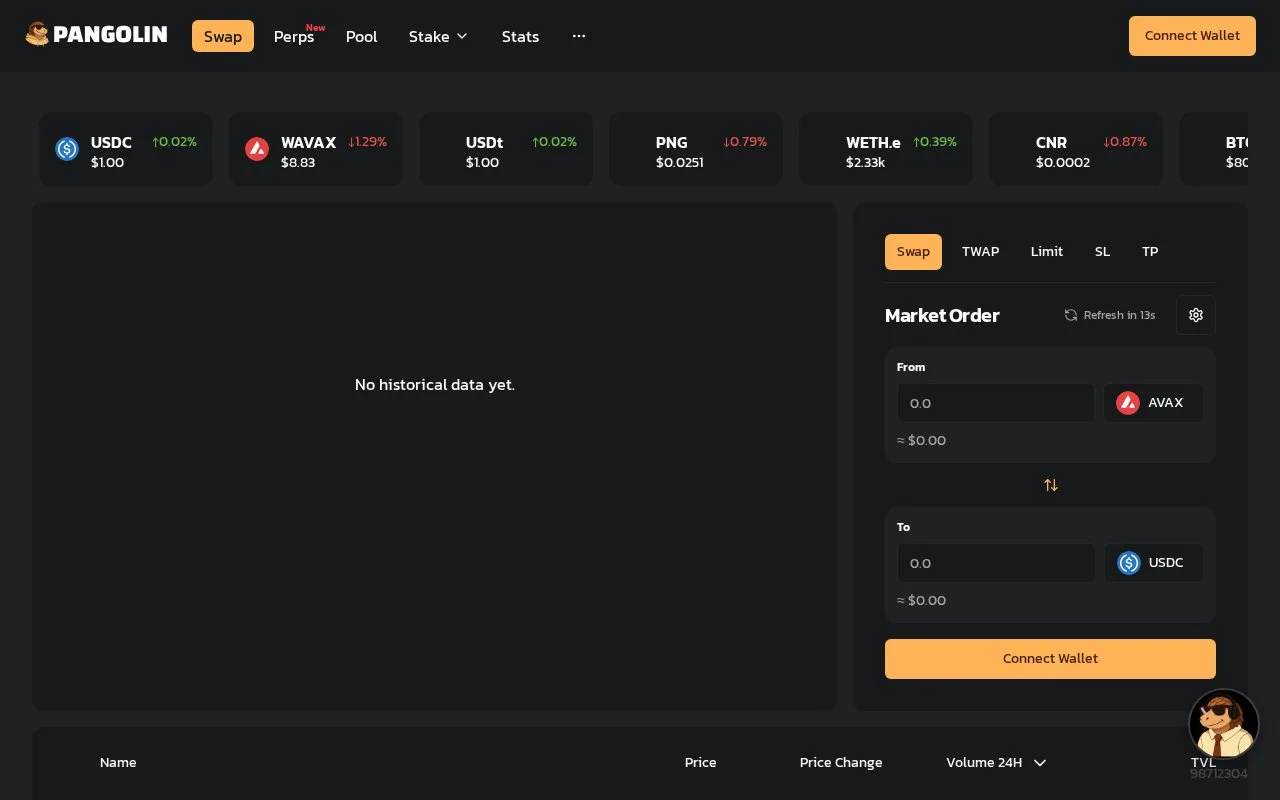The height and width of the screenshot is (800, 1280).
Task: Click the From amount input field
Action: tap(995, 403)
